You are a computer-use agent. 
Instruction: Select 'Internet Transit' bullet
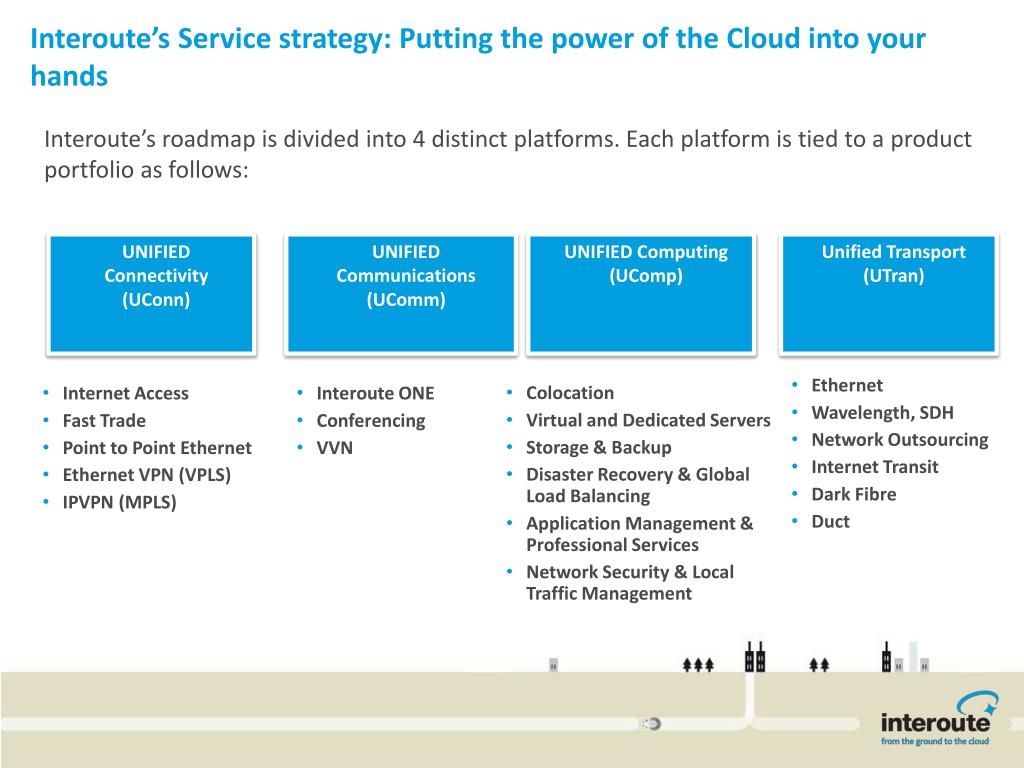pyautogui.click(x=874, y=467)
